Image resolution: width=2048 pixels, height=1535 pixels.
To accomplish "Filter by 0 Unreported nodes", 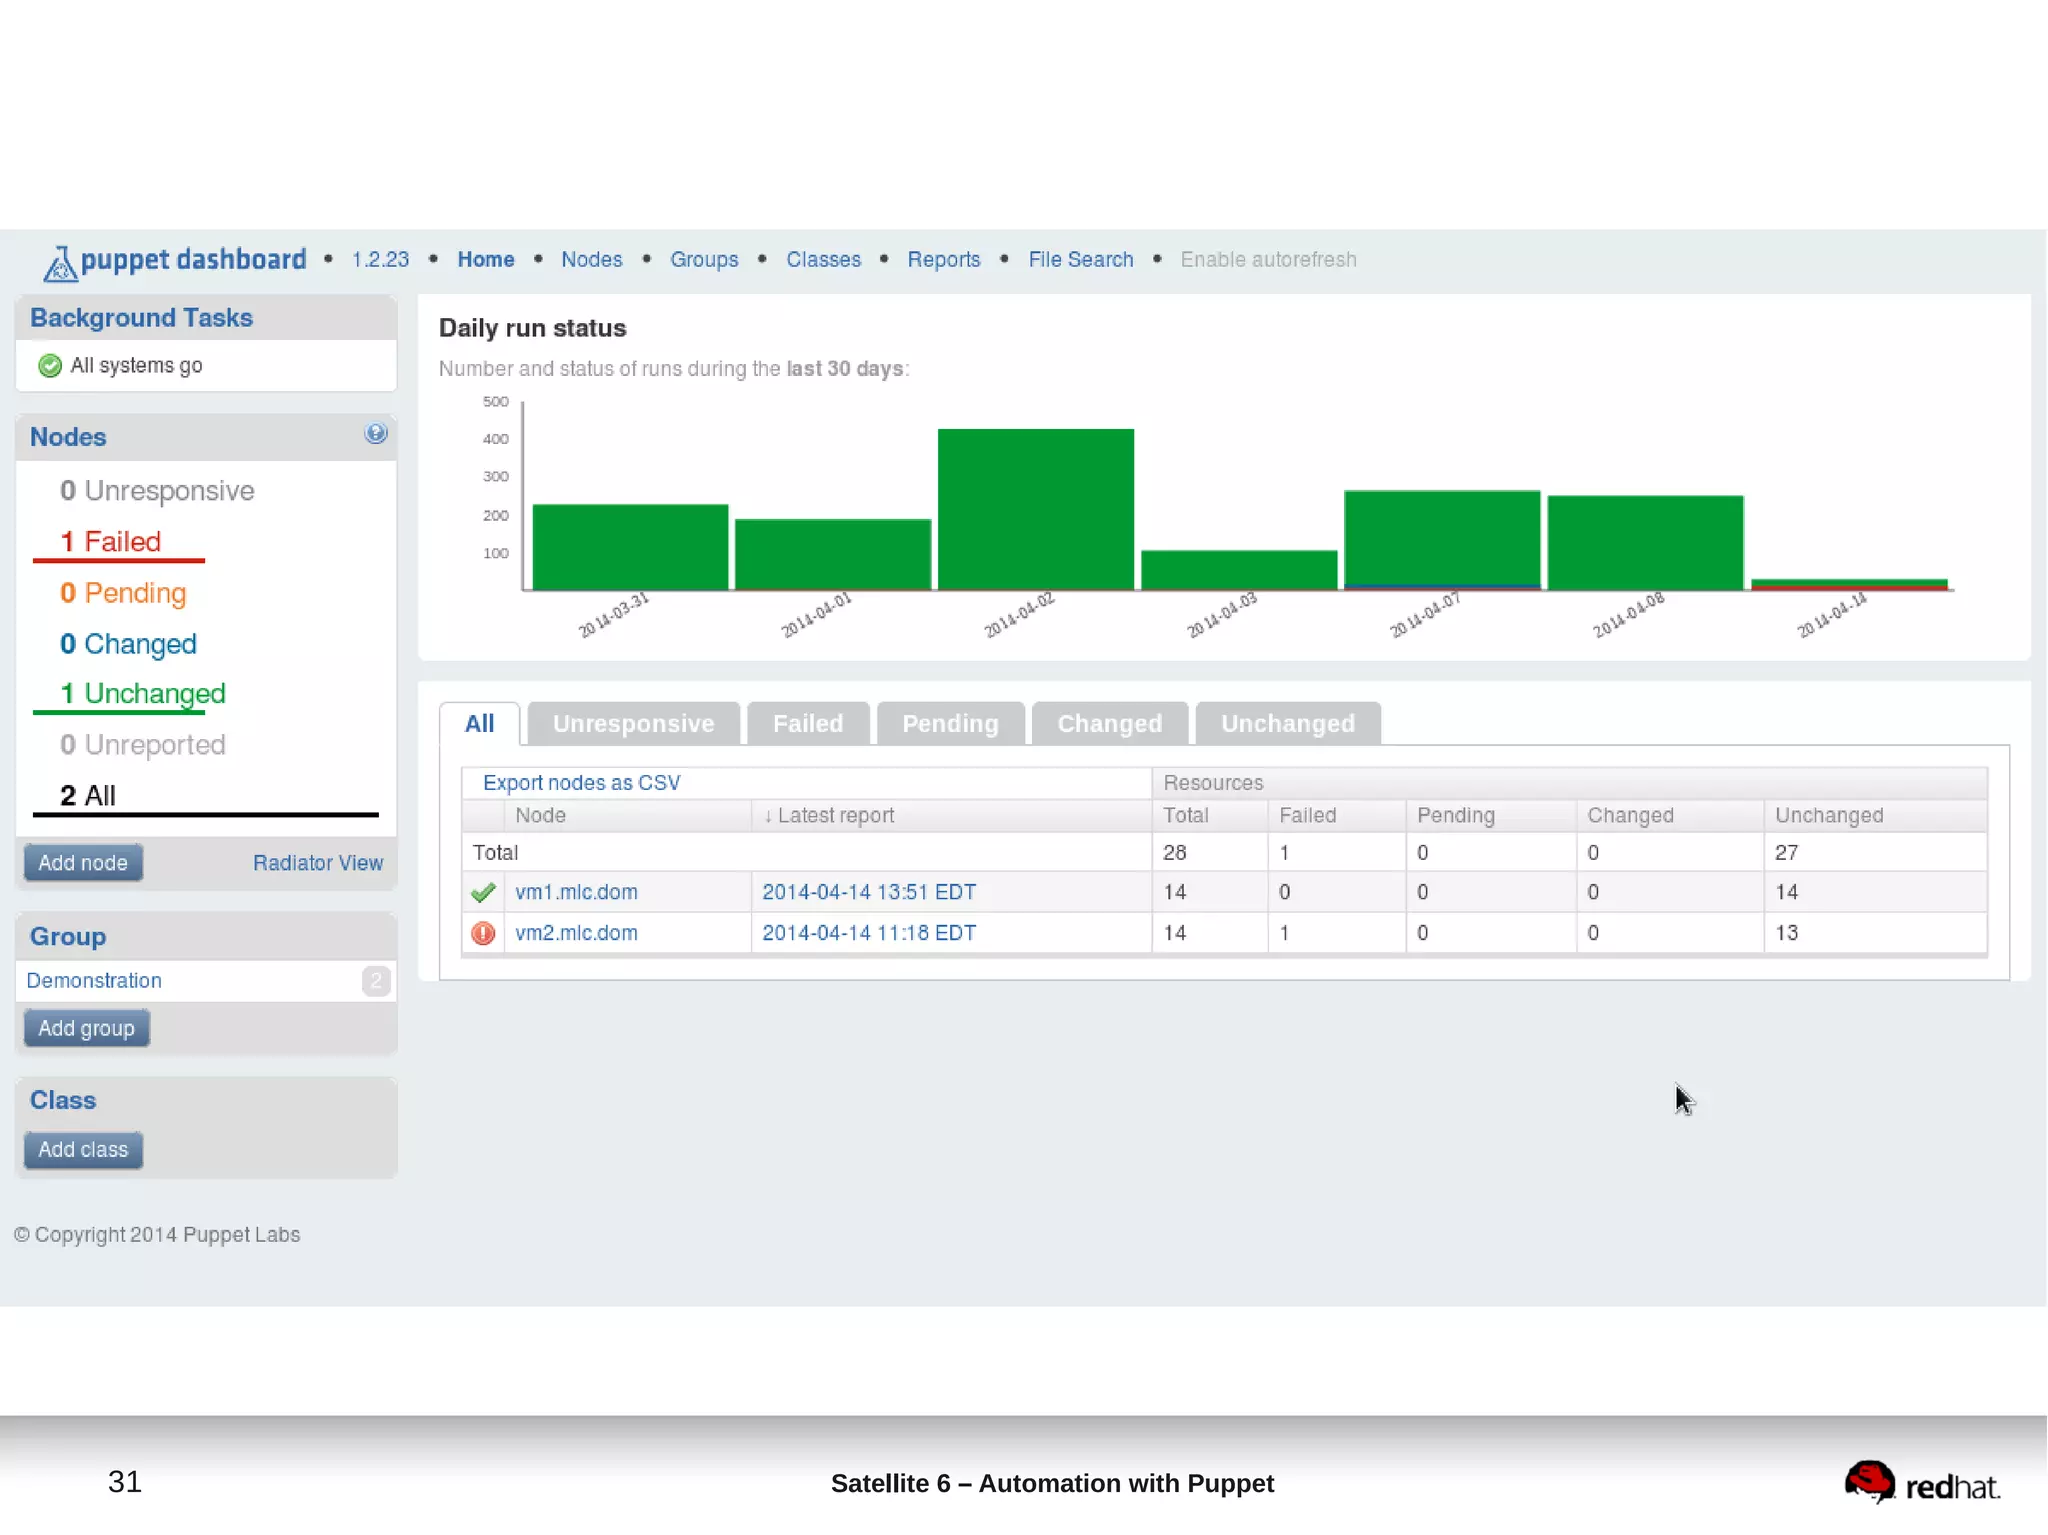I will tap(143, 745).
